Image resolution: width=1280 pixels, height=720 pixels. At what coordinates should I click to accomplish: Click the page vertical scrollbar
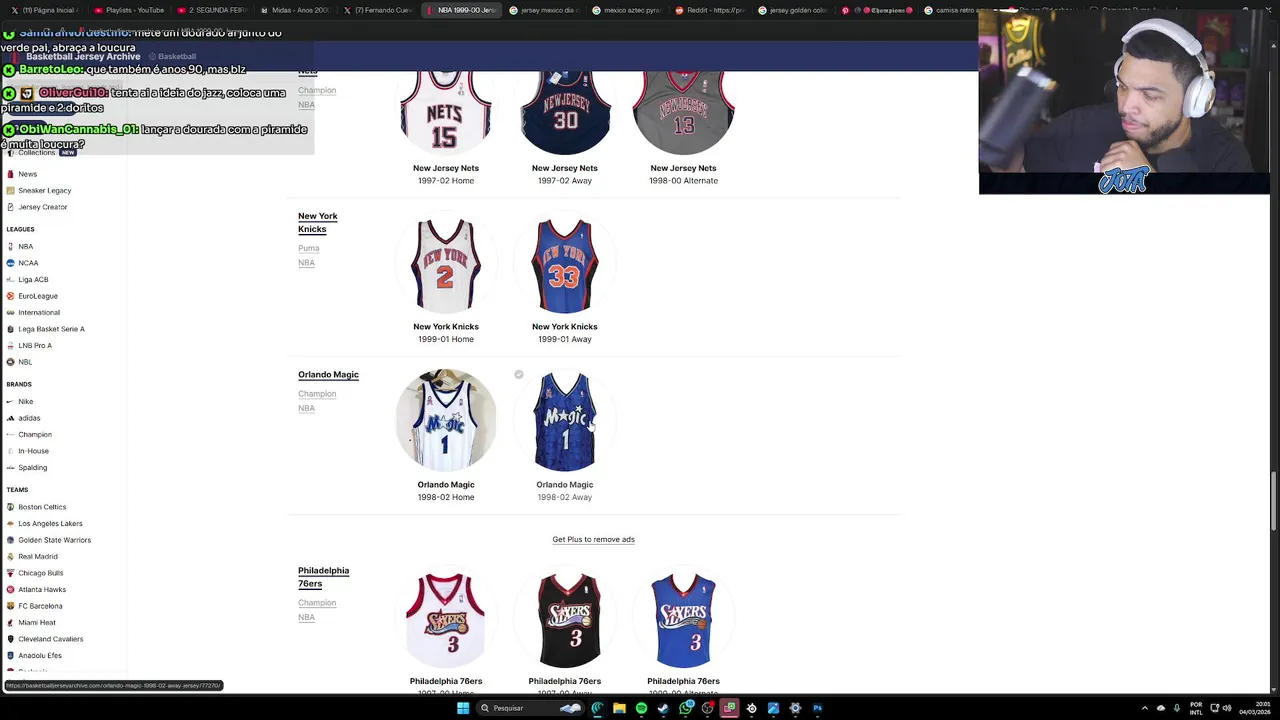click(x=1275, y=500)
